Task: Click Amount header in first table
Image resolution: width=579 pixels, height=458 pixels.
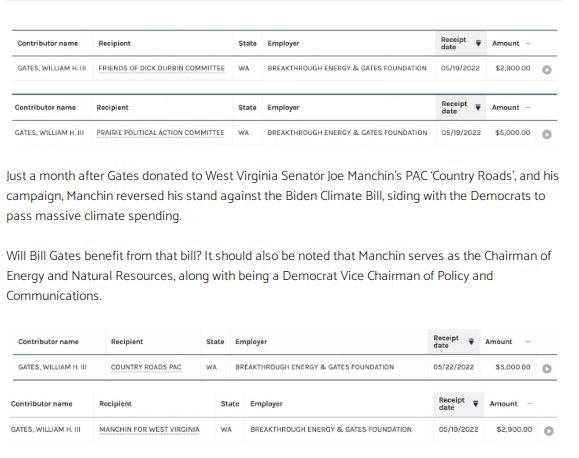Action: tap(506, 43)
